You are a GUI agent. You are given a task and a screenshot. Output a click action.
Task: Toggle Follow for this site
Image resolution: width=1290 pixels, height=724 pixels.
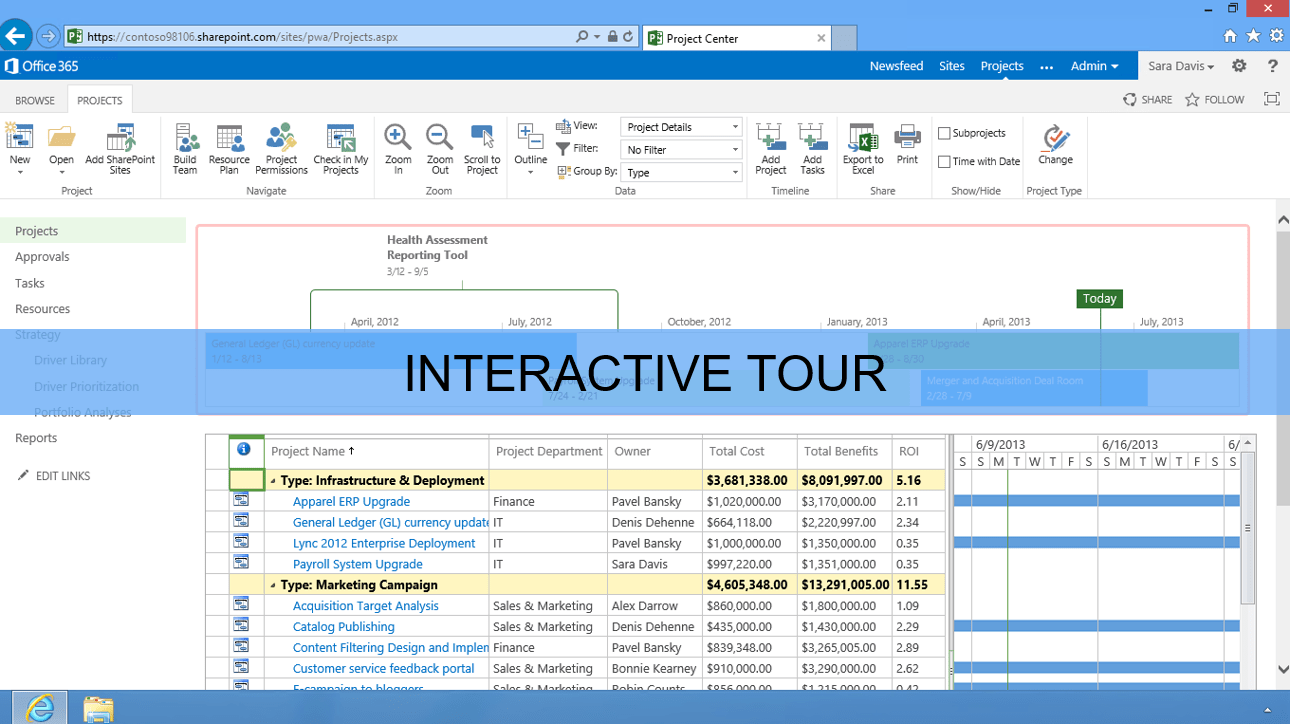(1216, 99)
